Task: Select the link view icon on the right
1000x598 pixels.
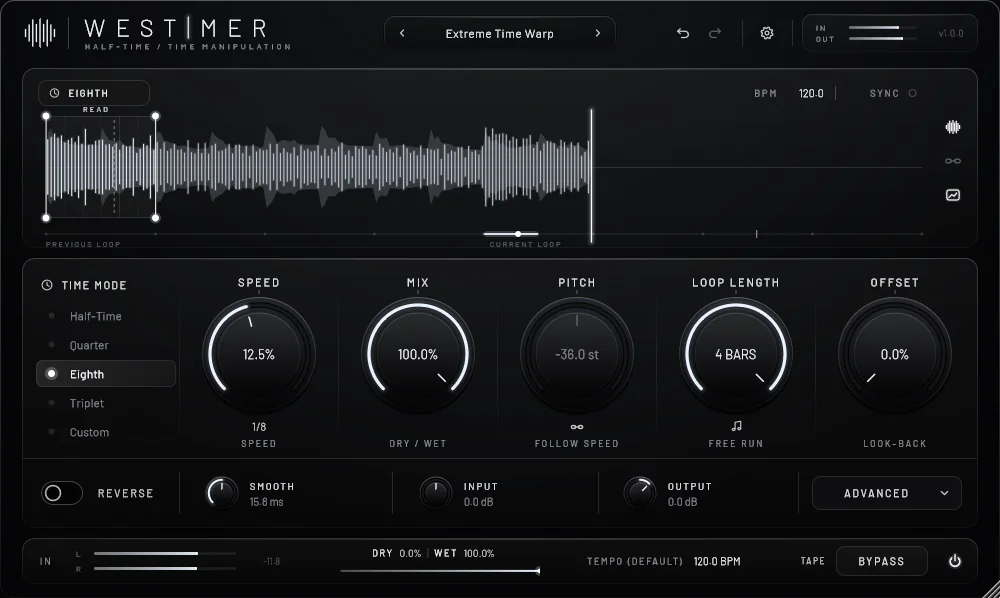Action: click(953, 161)
